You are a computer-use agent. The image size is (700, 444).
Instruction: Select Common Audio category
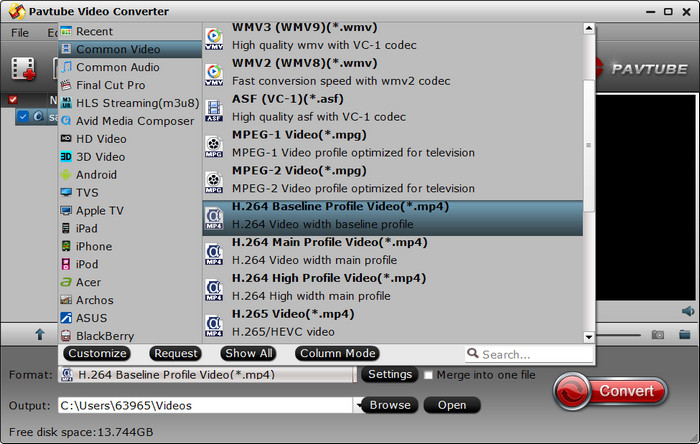pos(117,67)
